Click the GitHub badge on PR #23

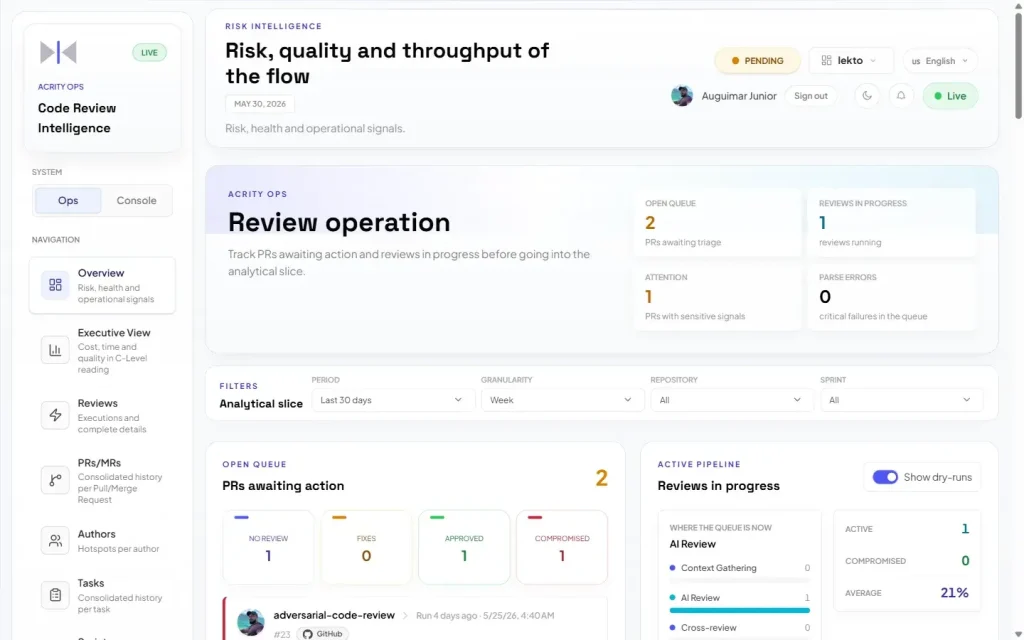[x=323, y=633]
